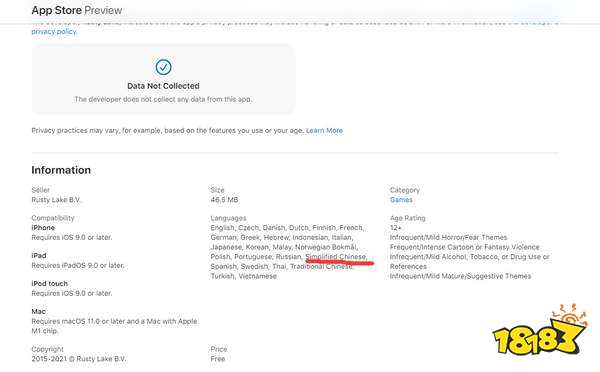Select 'Privacy practices may vary' sentence
Viewport: 600px width, 372px height.
[168, 131]
